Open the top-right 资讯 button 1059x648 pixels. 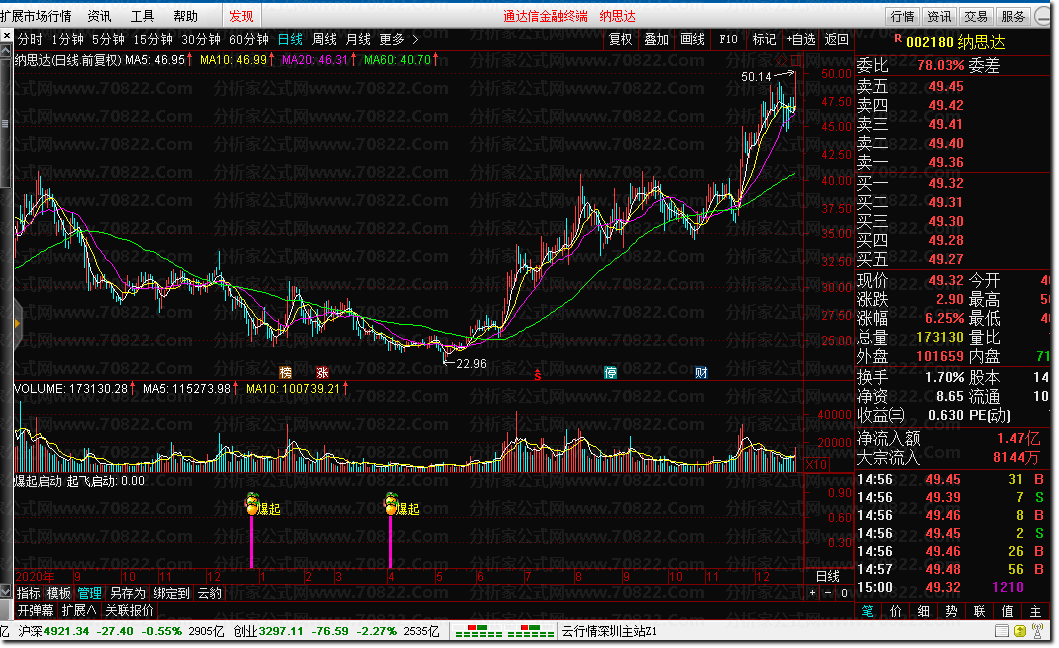(x=939, y=16)
